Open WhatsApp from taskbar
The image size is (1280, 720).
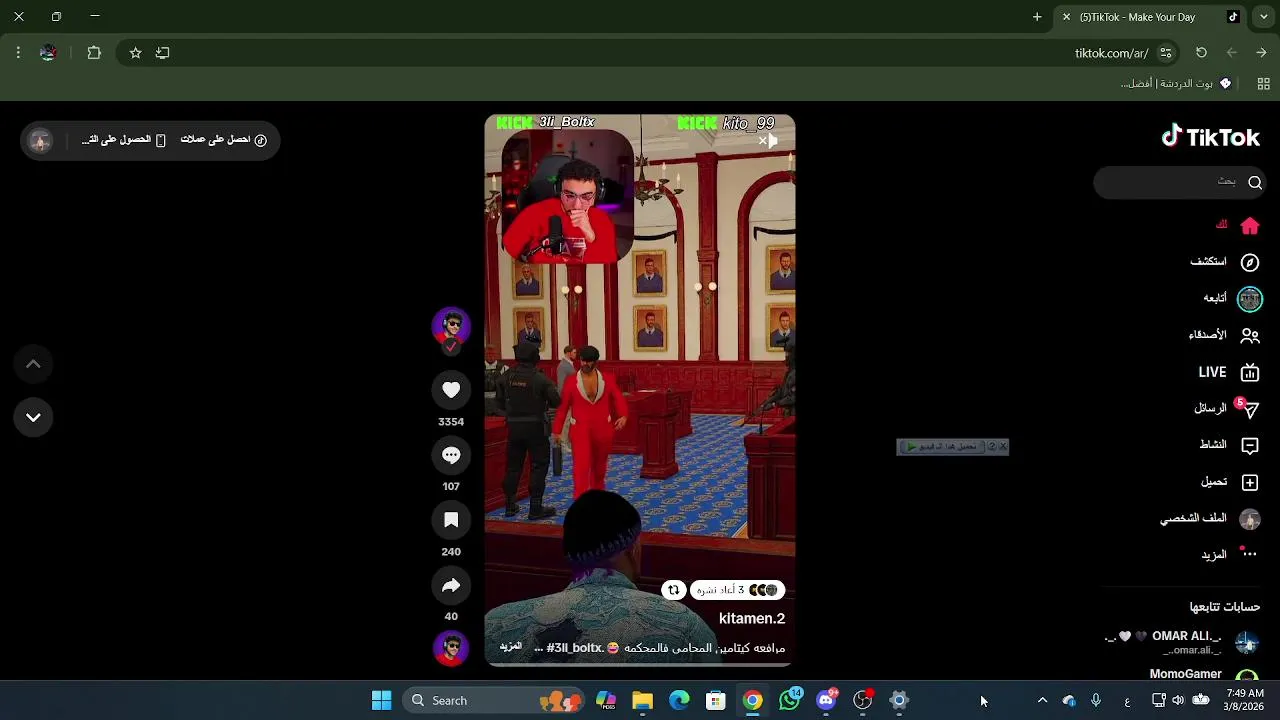790,700
